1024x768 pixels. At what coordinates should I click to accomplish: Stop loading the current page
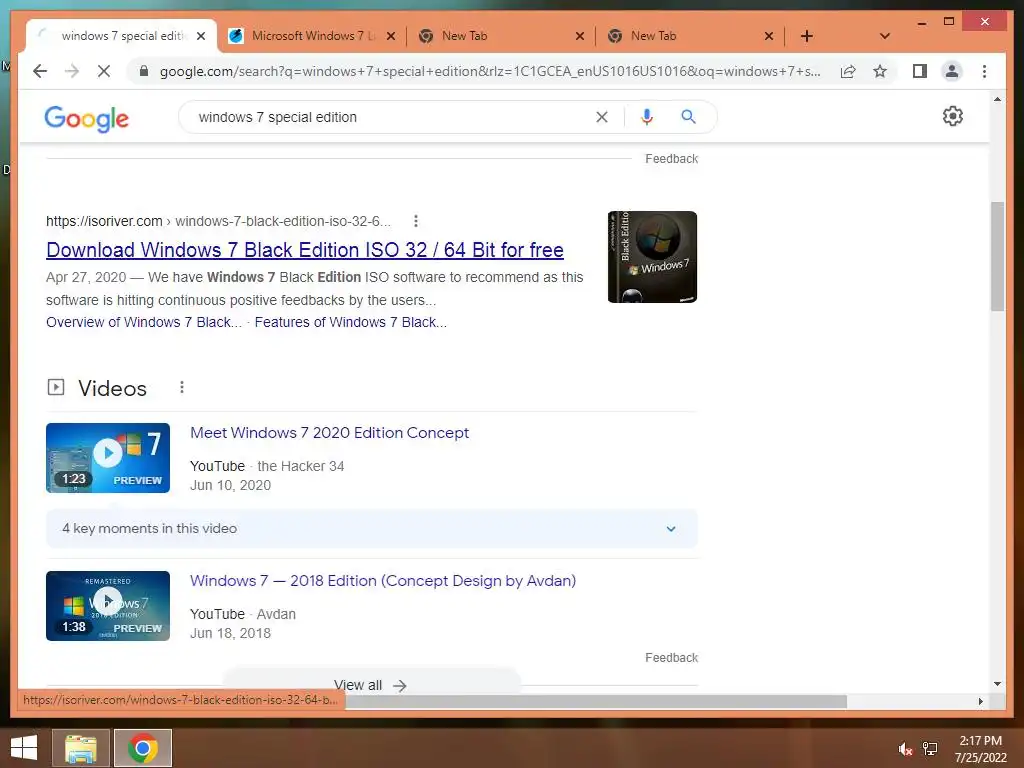point(104,71)
